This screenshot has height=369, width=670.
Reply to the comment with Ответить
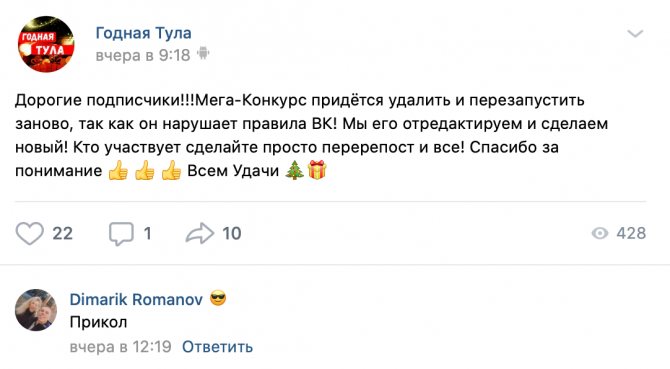[217, 347]
